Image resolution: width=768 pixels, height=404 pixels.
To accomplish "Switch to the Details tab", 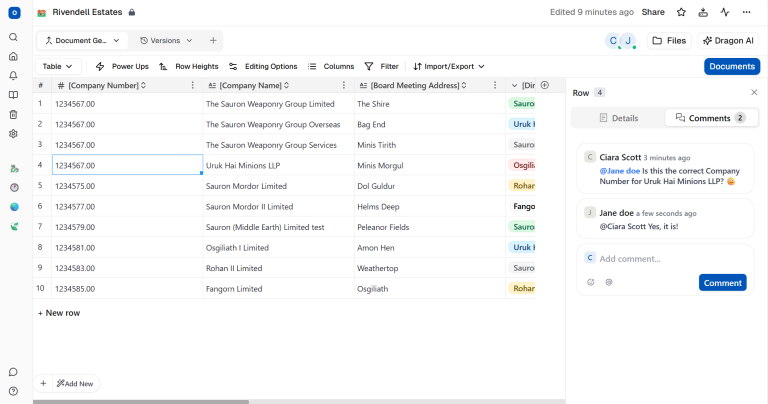I will click(617, 118).
